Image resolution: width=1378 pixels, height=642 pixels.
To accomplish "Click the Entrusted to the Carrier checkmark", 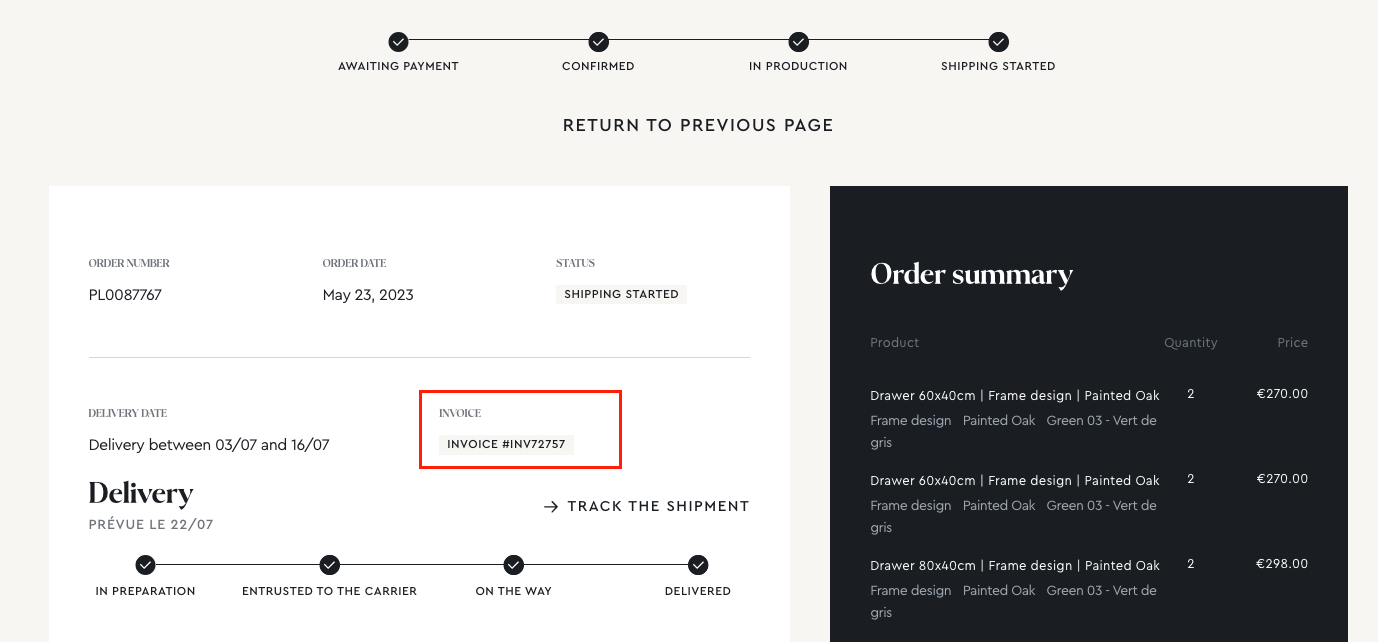I will 329,565.
